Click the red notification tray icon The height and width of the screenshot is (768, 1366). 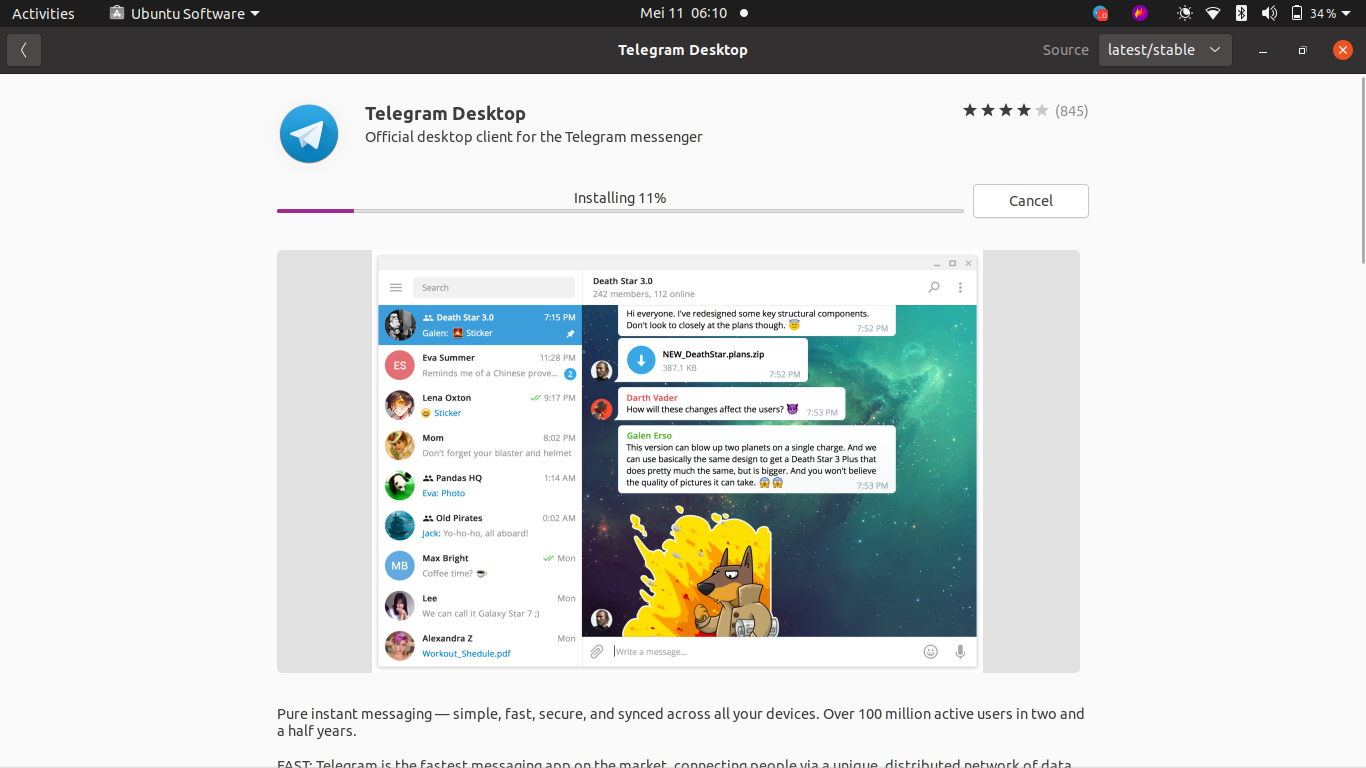1101,13
